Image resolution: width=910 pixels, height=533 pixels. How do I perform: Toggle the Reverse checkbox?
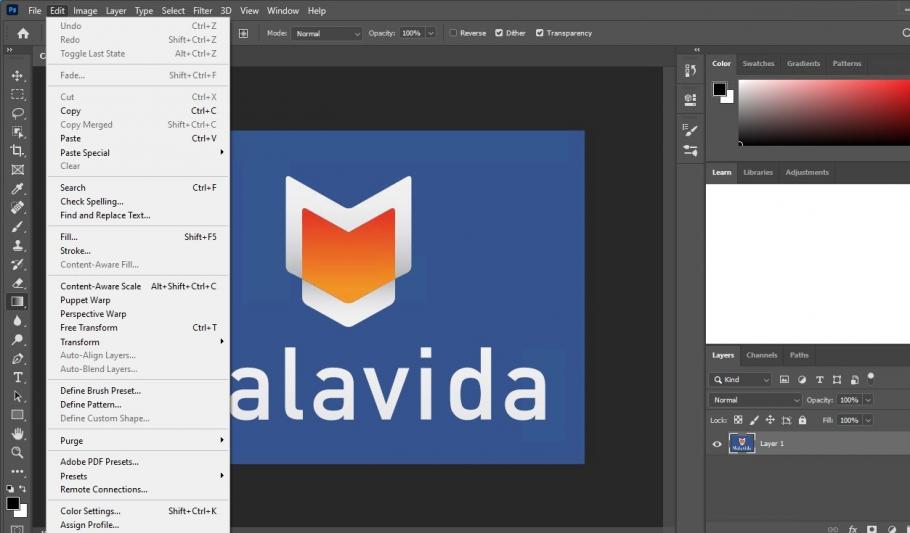click(x=453, y=33)
